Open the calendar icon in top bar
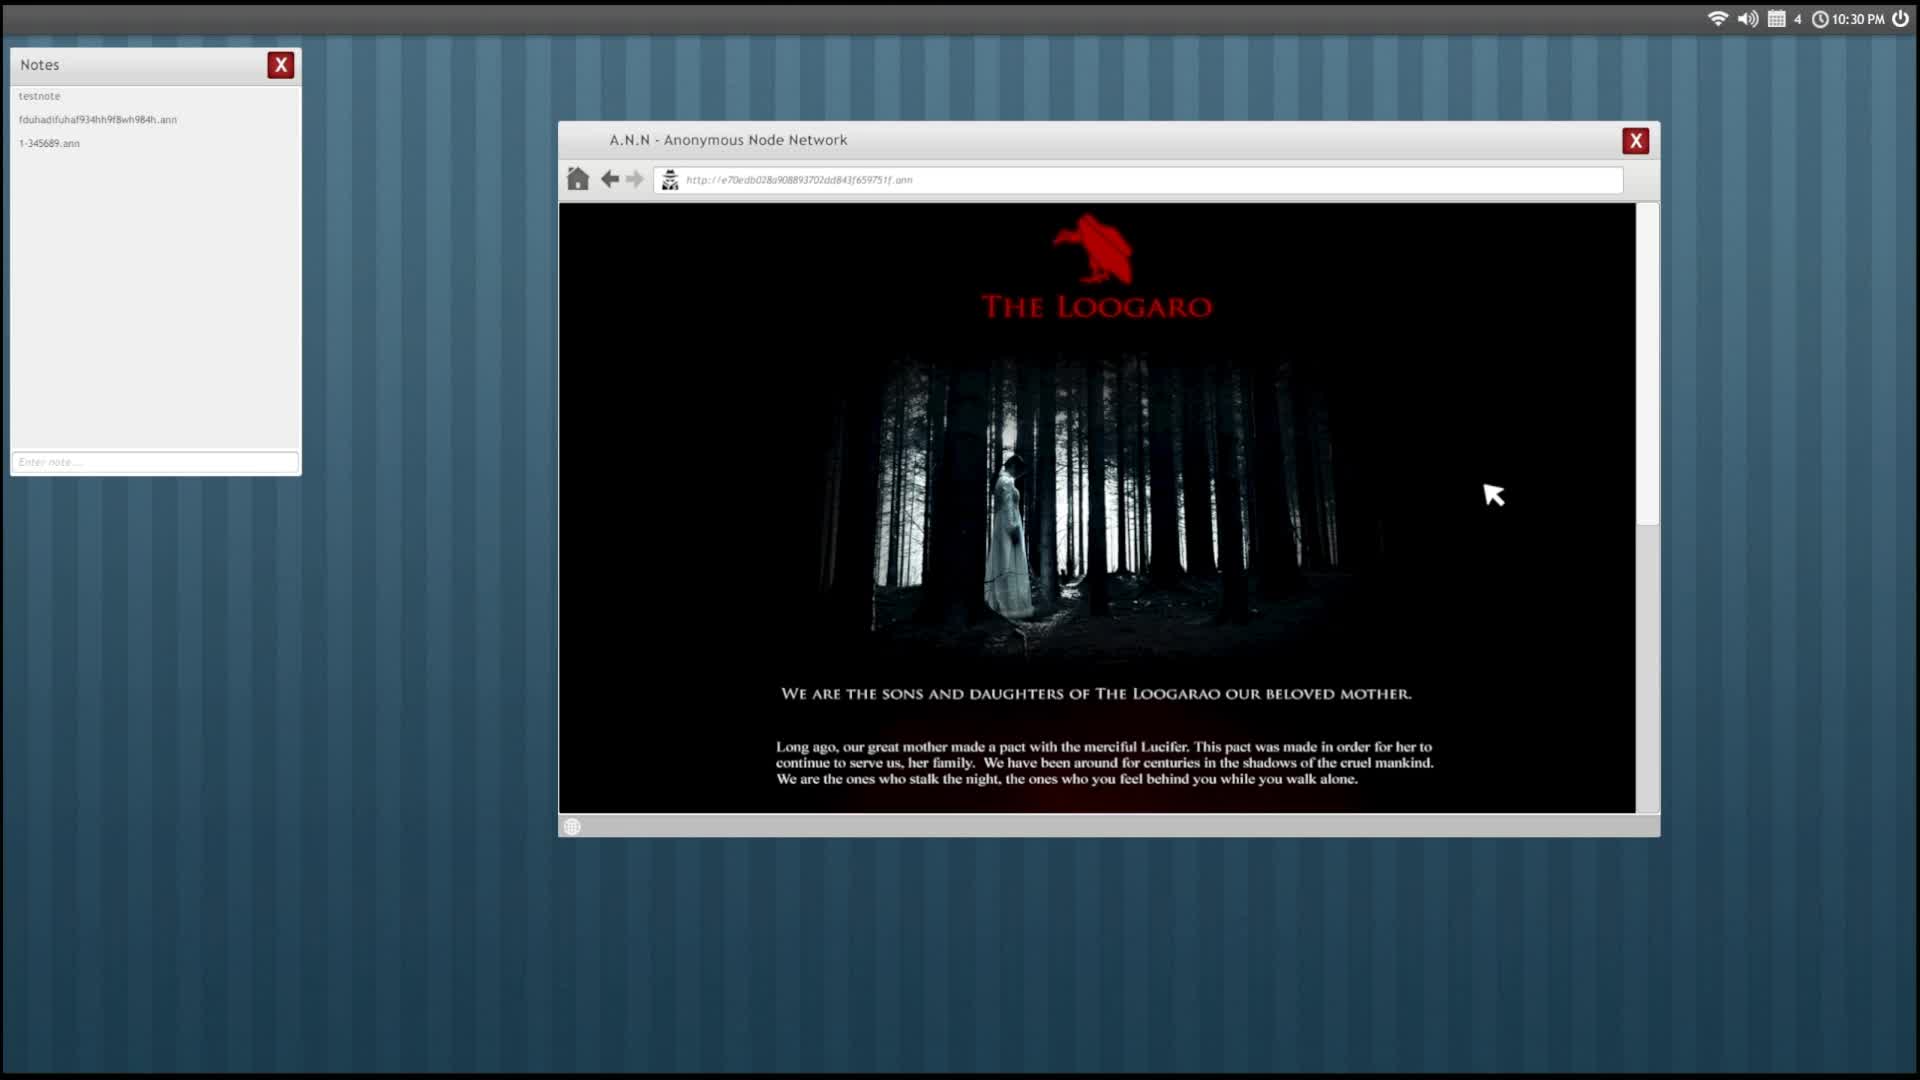Viewport: 1920px width, 1080px height. click(1776, 19)
